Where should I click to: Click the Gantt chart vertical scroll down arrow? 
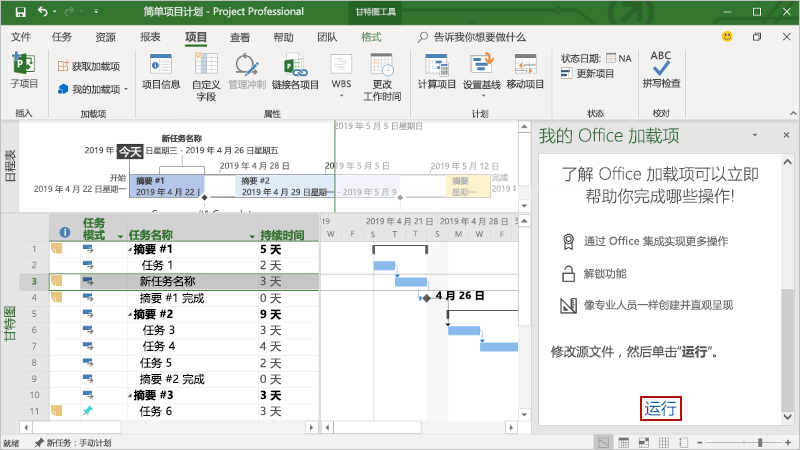(x=524, y=414)
